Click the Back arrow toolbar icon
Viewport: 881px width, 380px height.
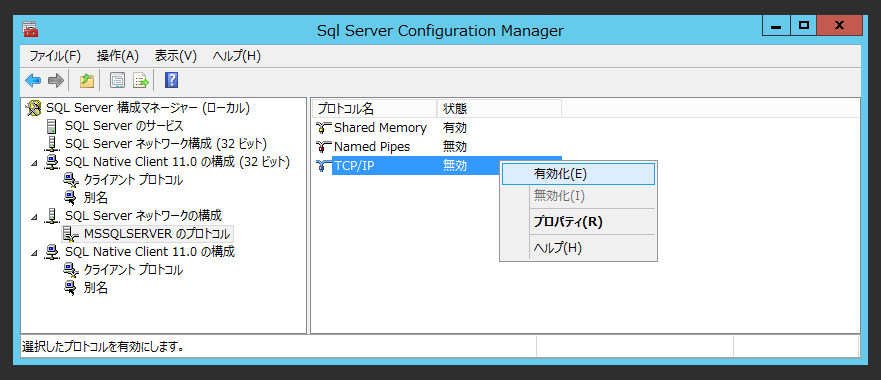pyautogui.click(x=33, y=81)
